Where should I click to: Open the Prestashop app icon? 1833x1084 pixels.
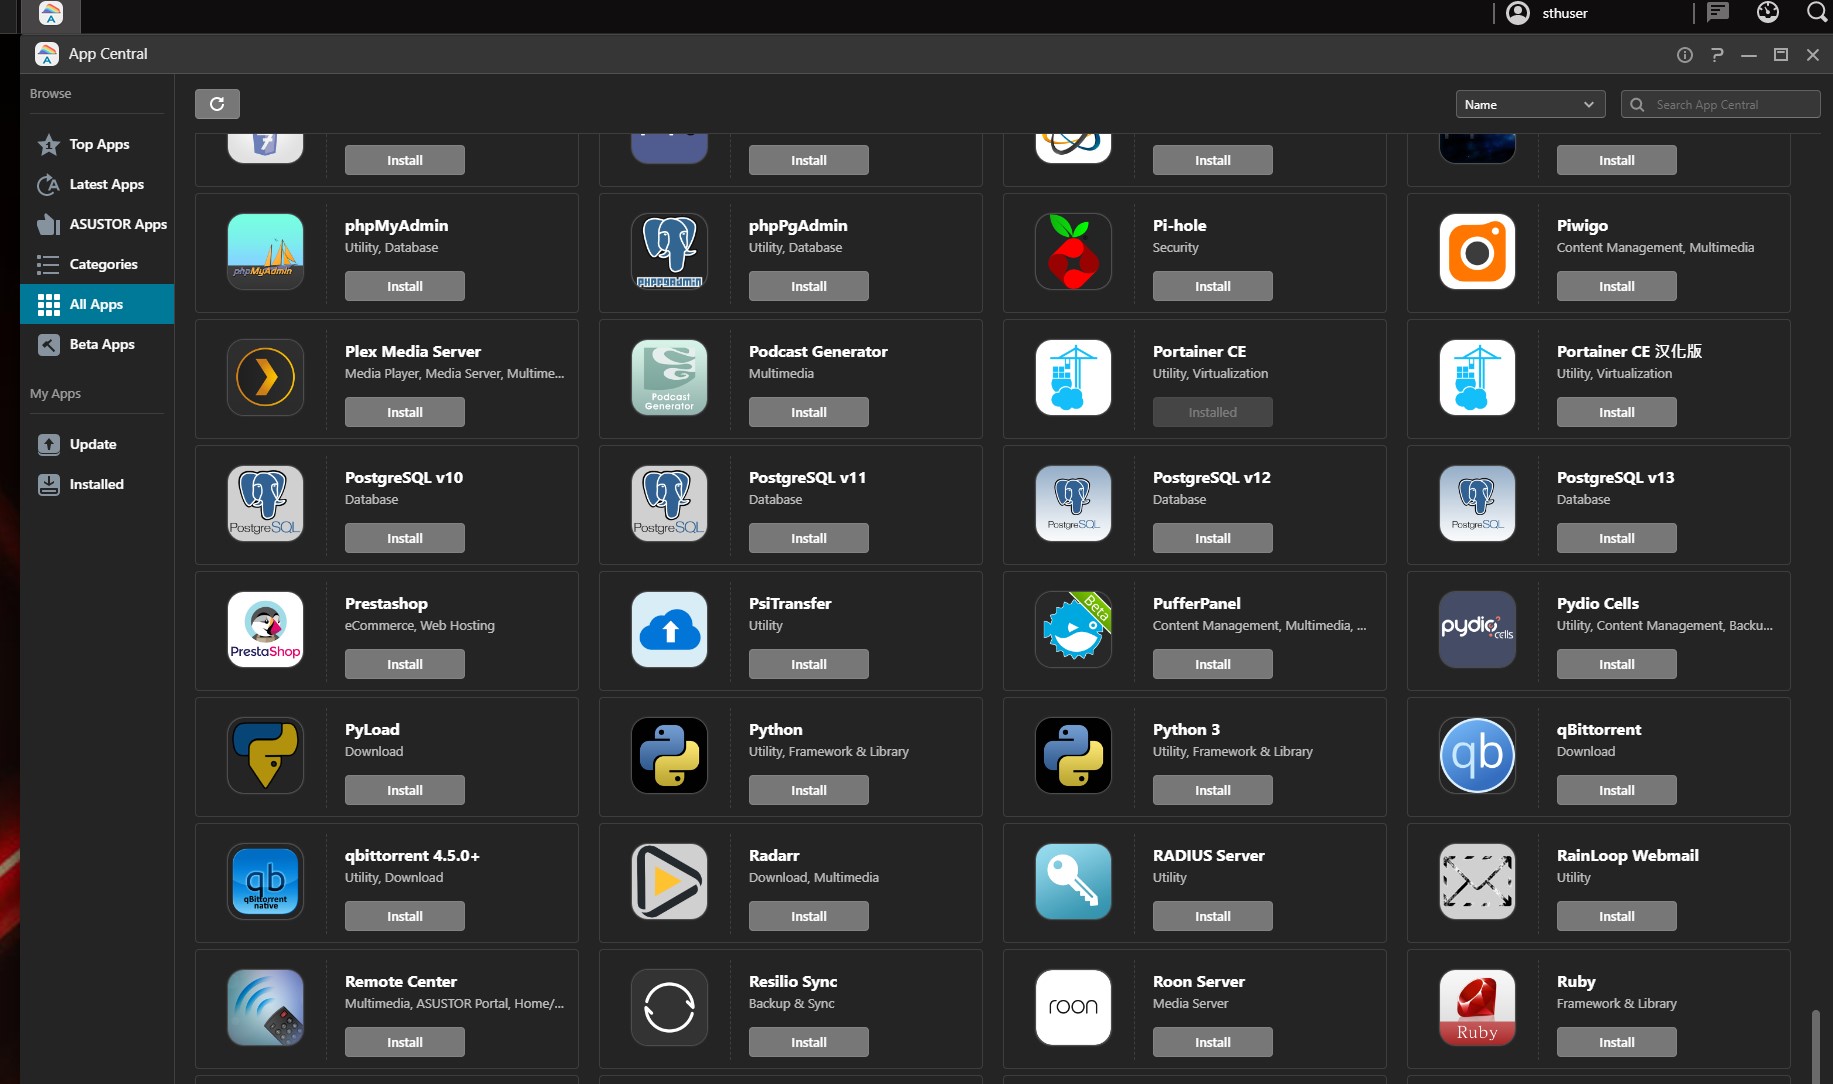(x=265, y=630)
